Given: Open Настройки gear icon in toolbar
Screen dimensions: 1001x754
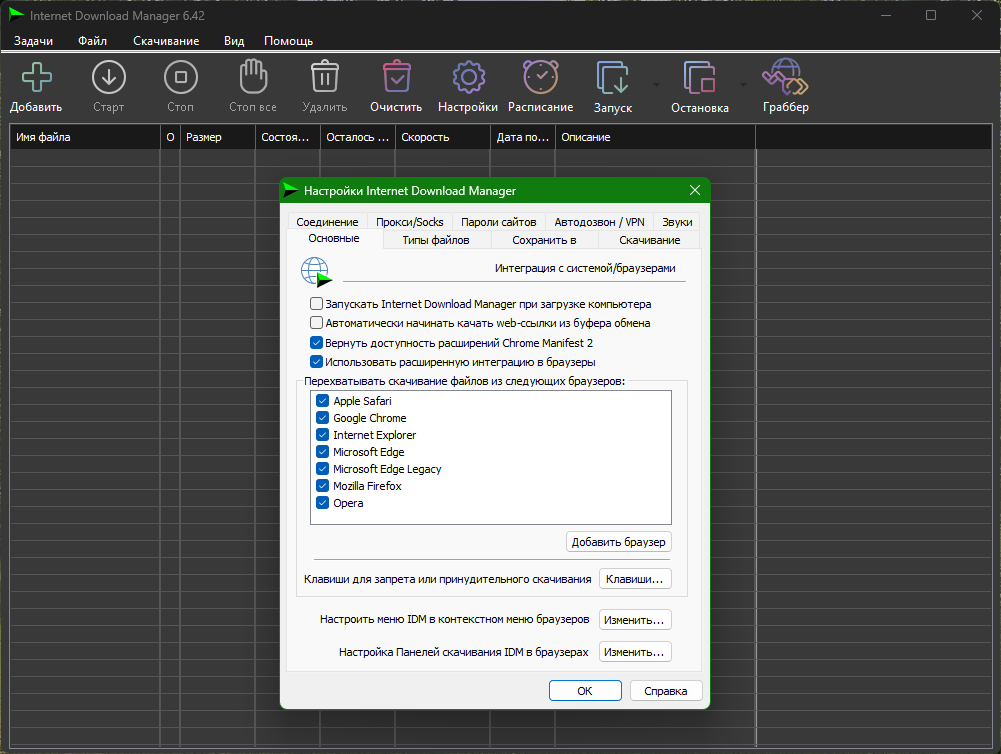Looking at the screenshot, I should click(x=469, y=77).
